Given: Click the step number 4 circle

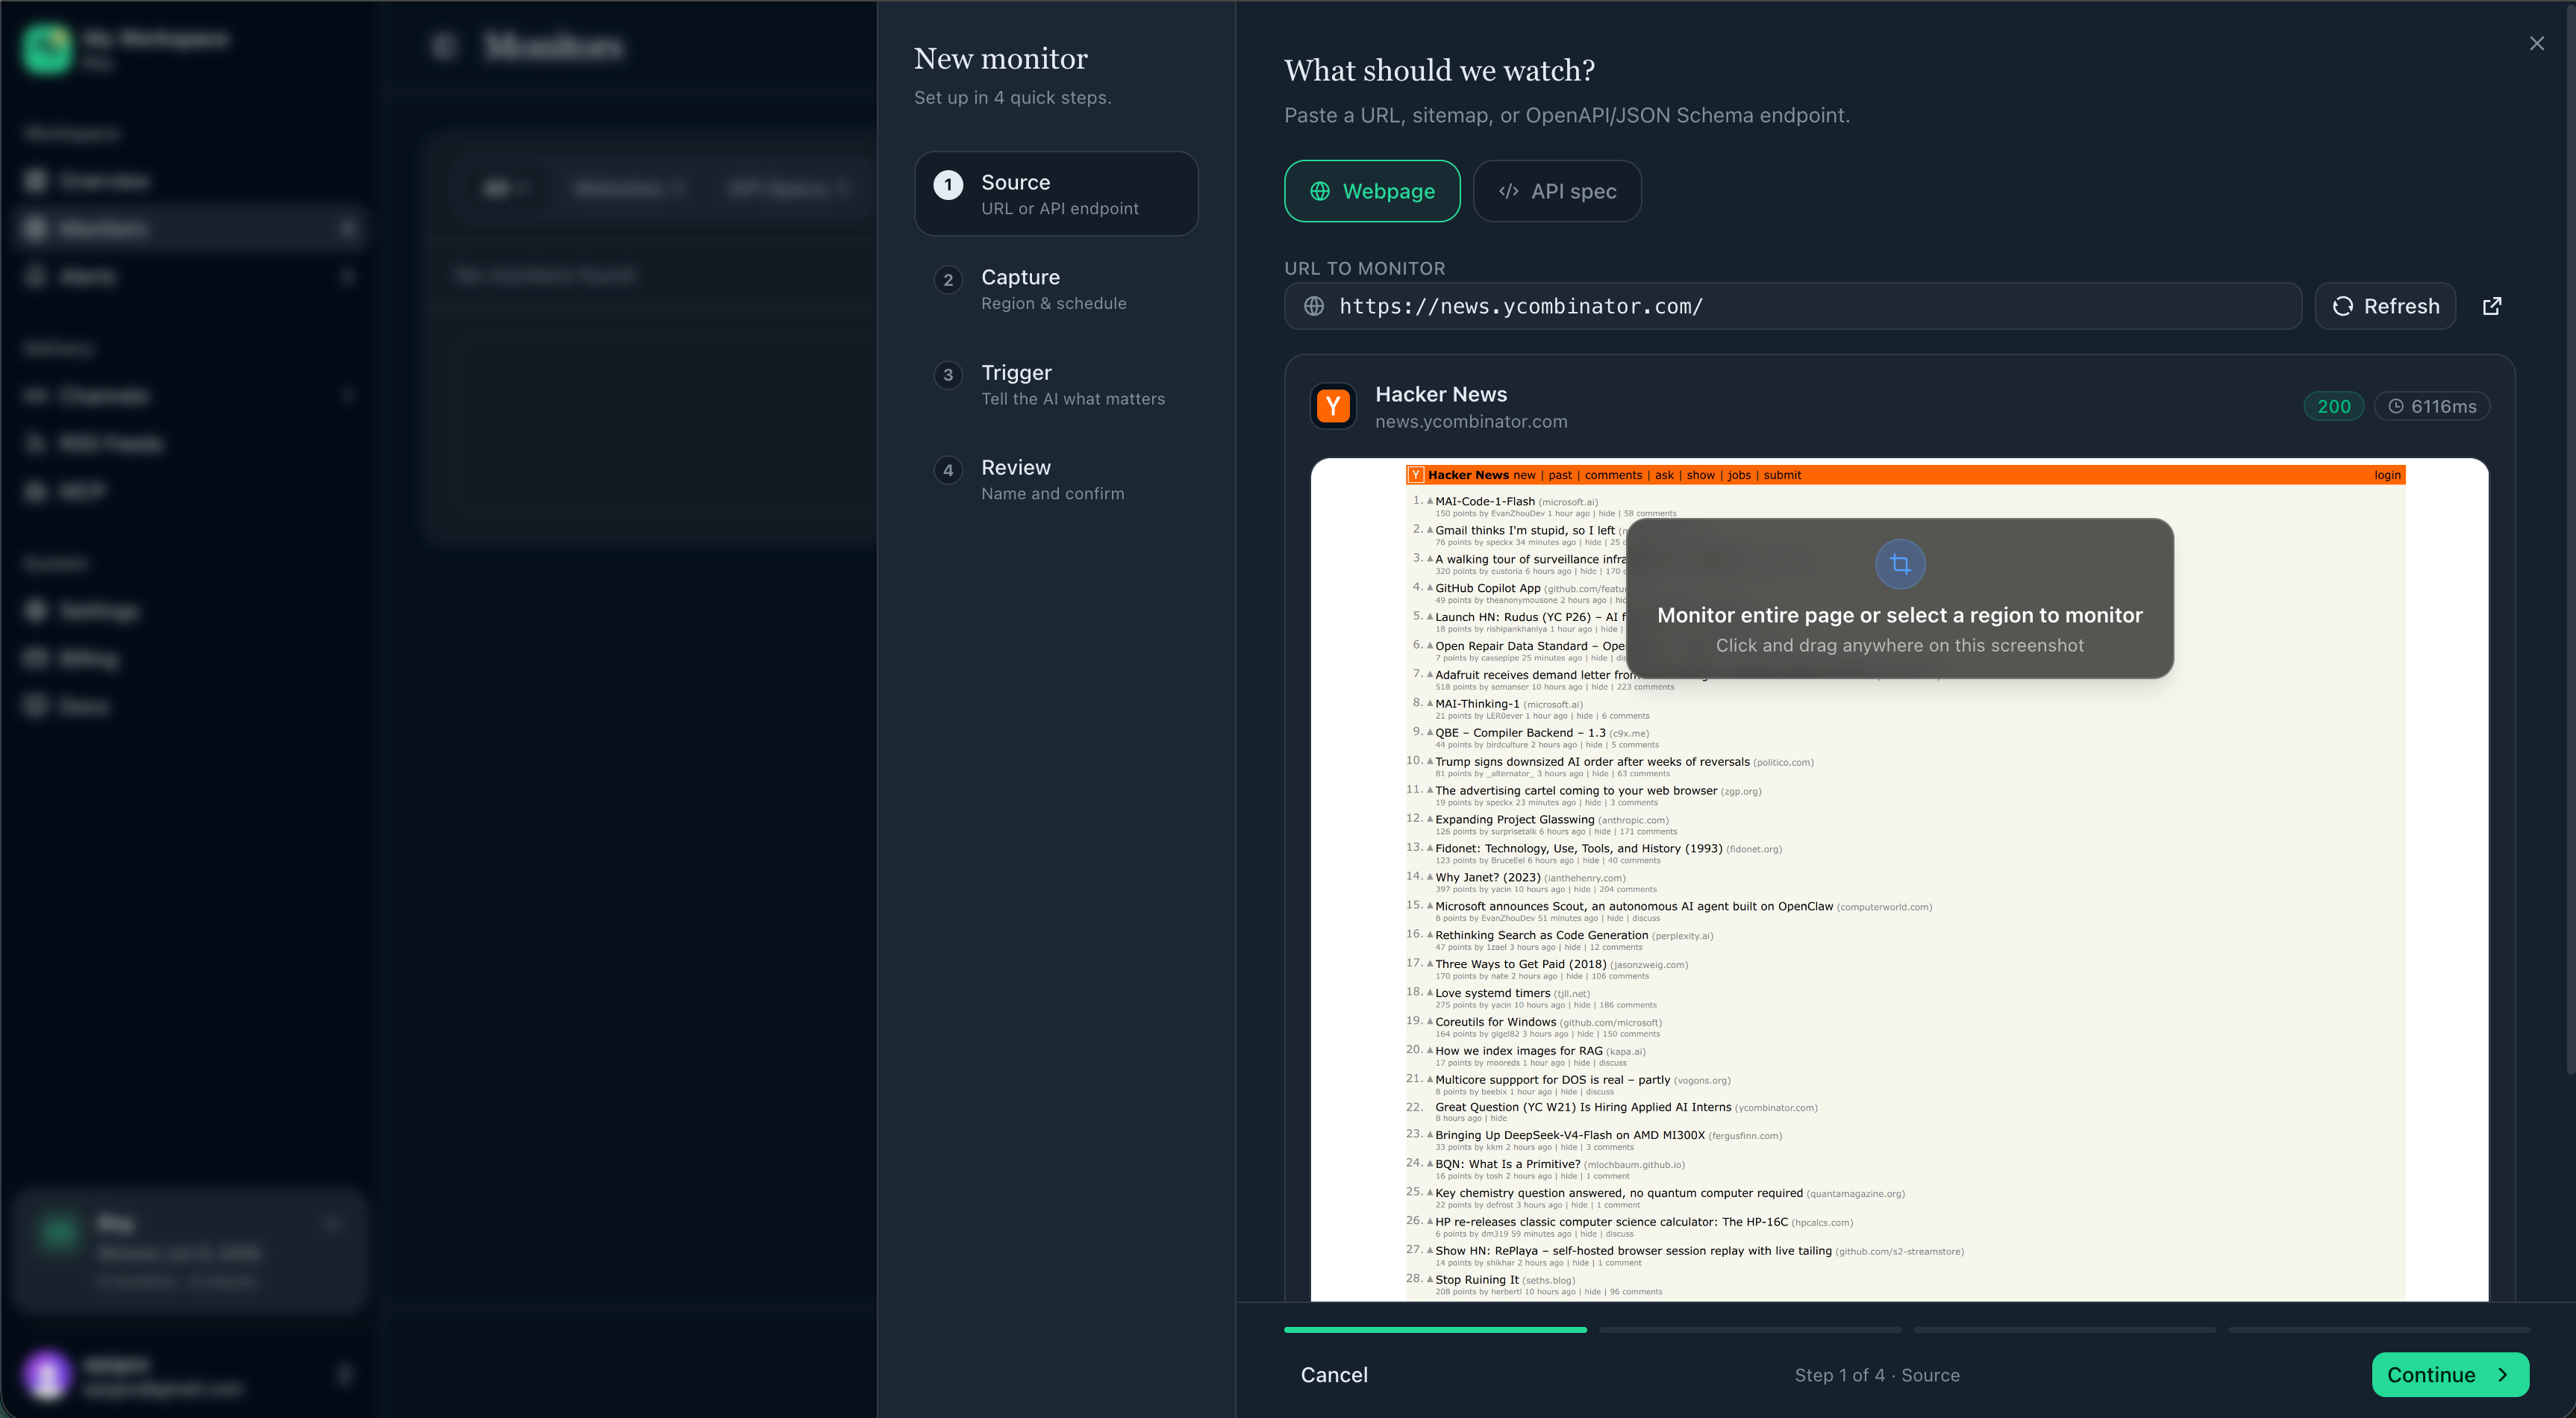Looking at the screenshot, I should pyautogui.click(x=948, y=470).
